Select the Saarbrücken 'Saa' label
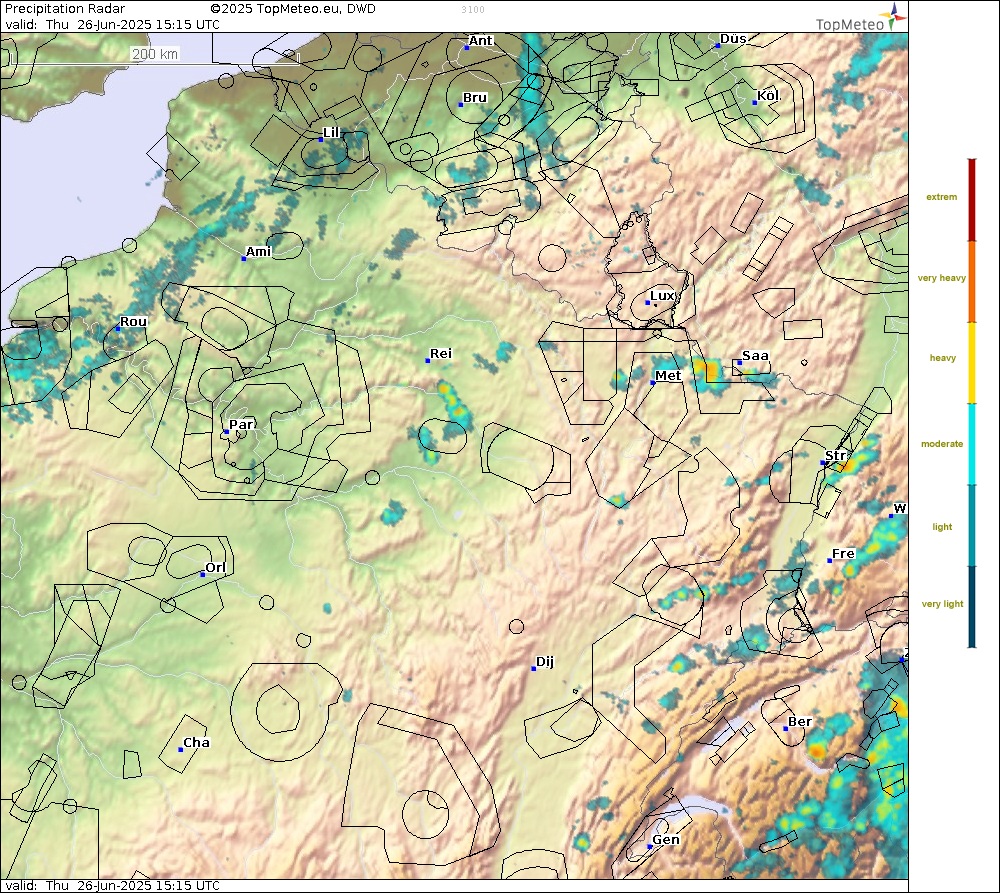This screenshot has width=1000, height=893. point(755,356)
